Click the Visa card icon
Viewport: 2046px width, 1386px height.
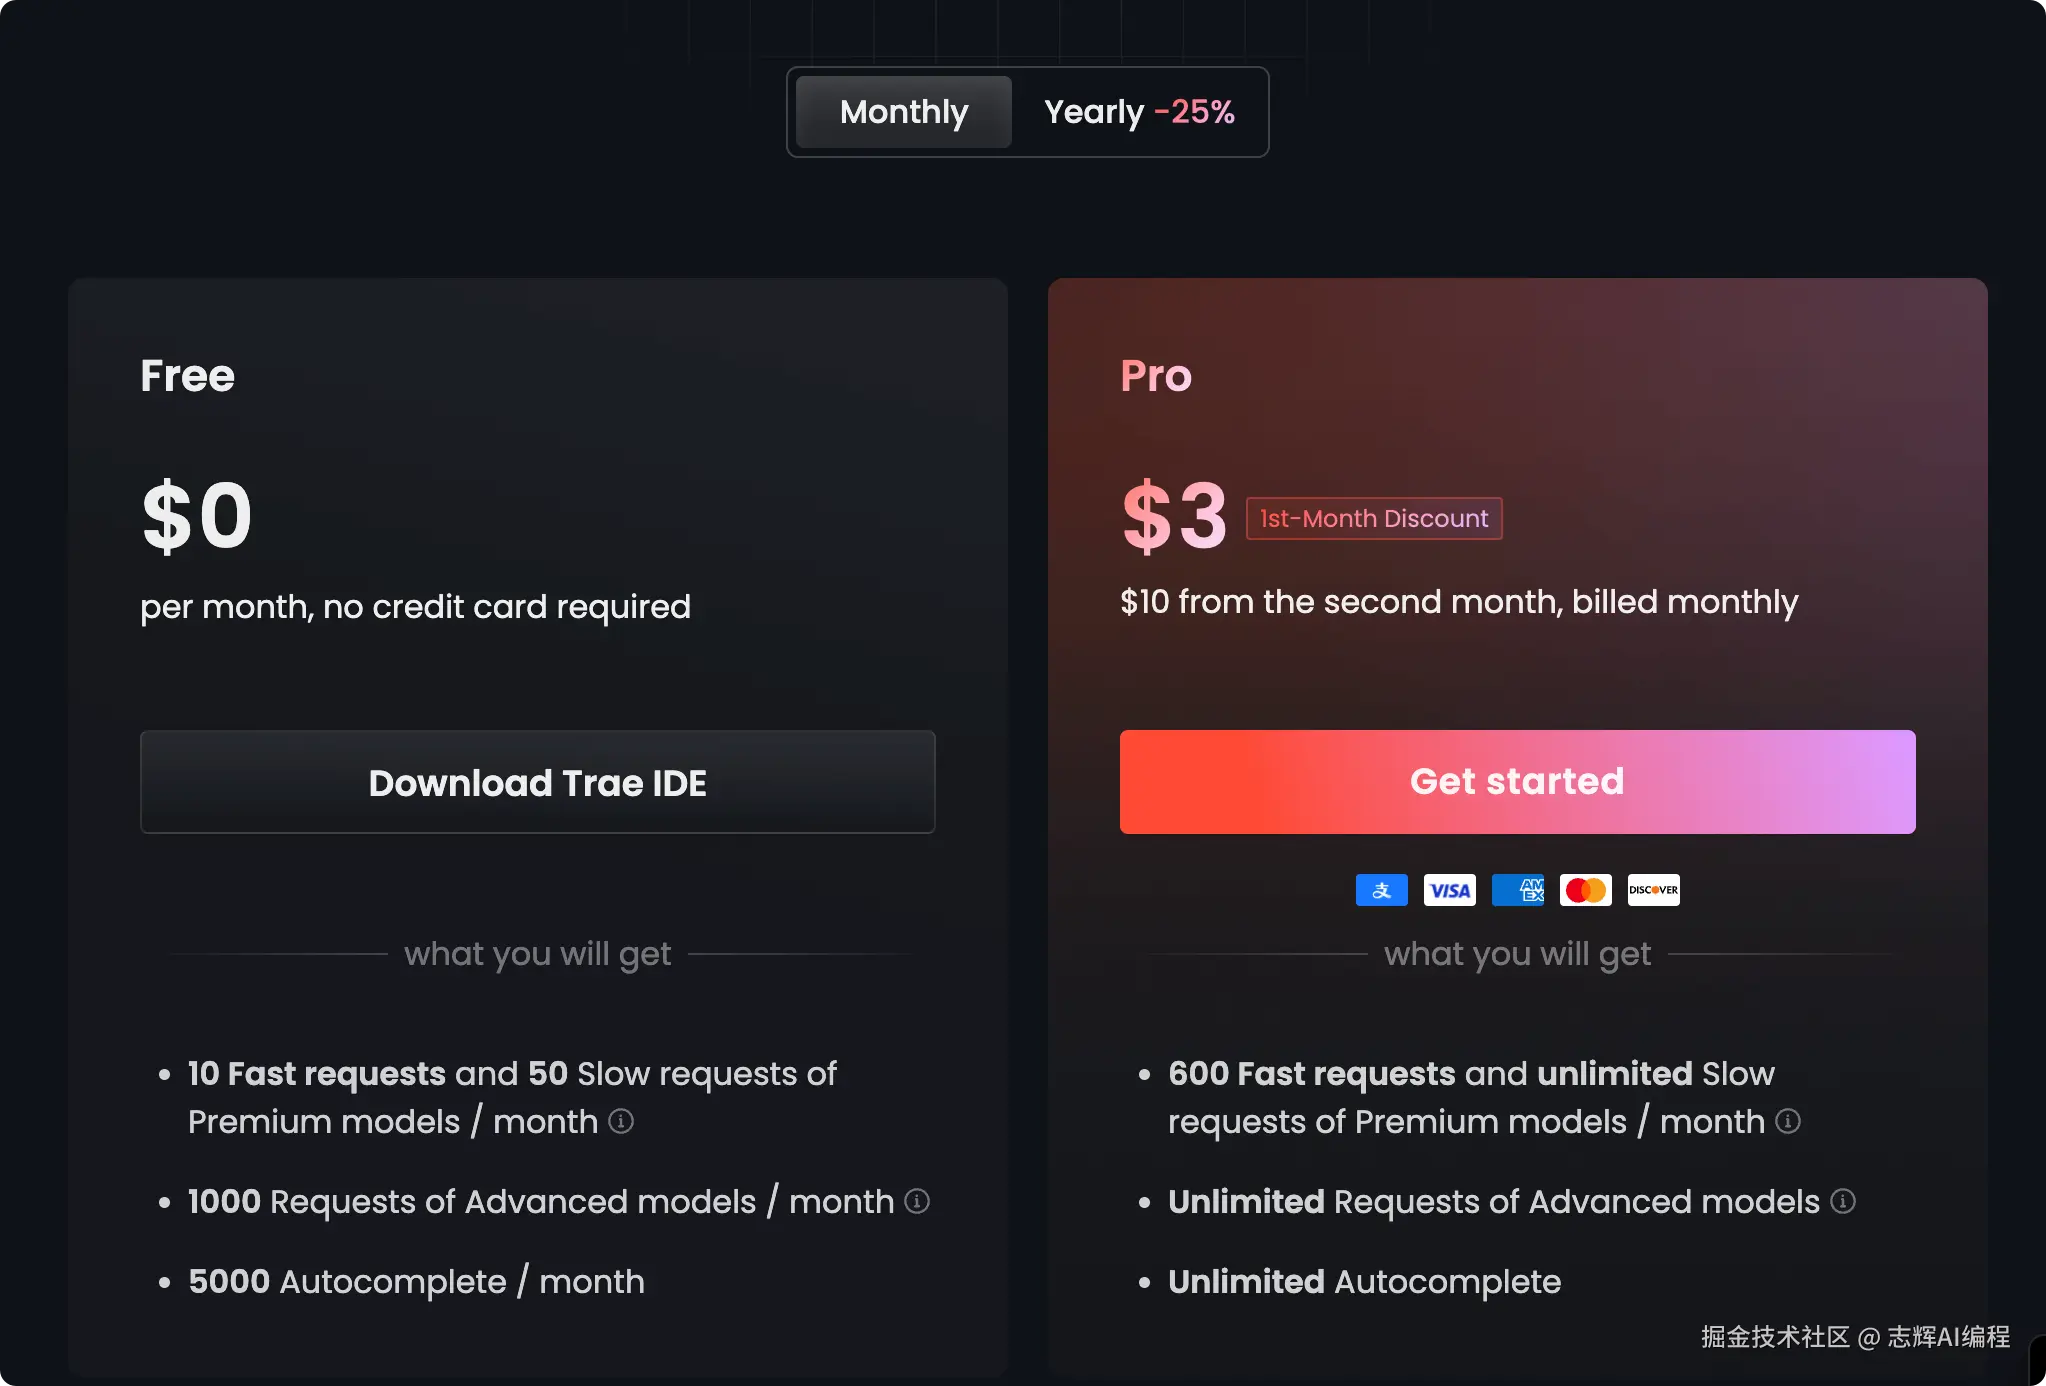[x=1449, y=890]
